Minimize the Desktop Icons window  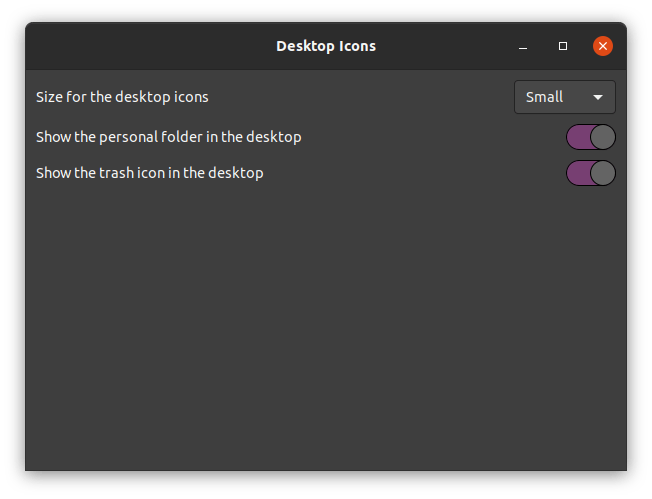pyautogui.click(x=523, y=46)
